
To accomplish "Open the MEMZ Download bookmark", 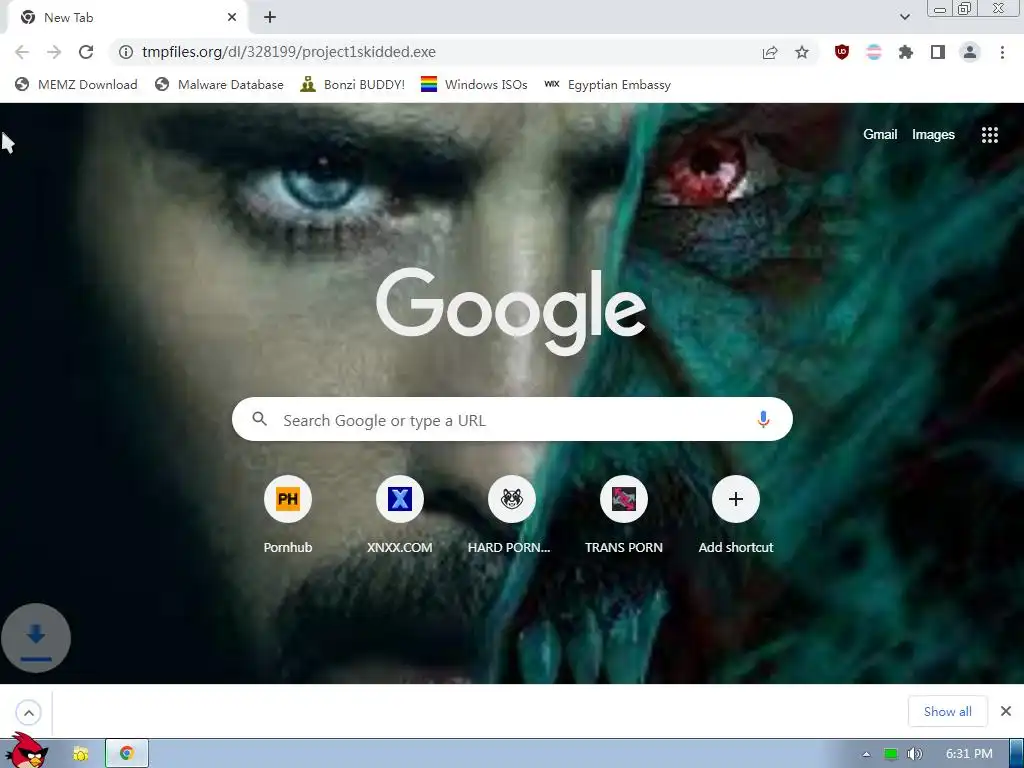I will pos(76,84).
